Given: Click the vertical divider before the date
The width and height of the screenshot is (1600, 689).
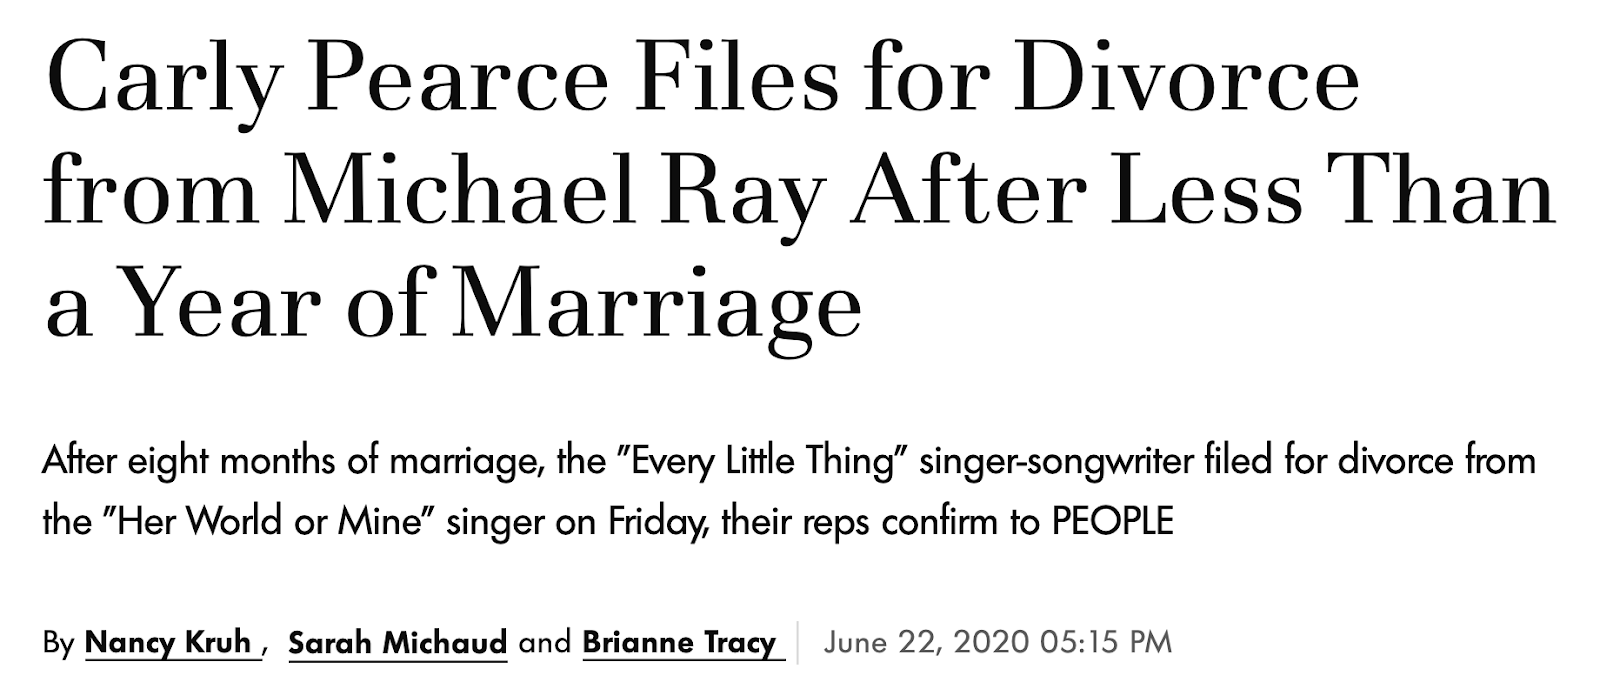Looking at the screenshot, I should click(798, 642).
